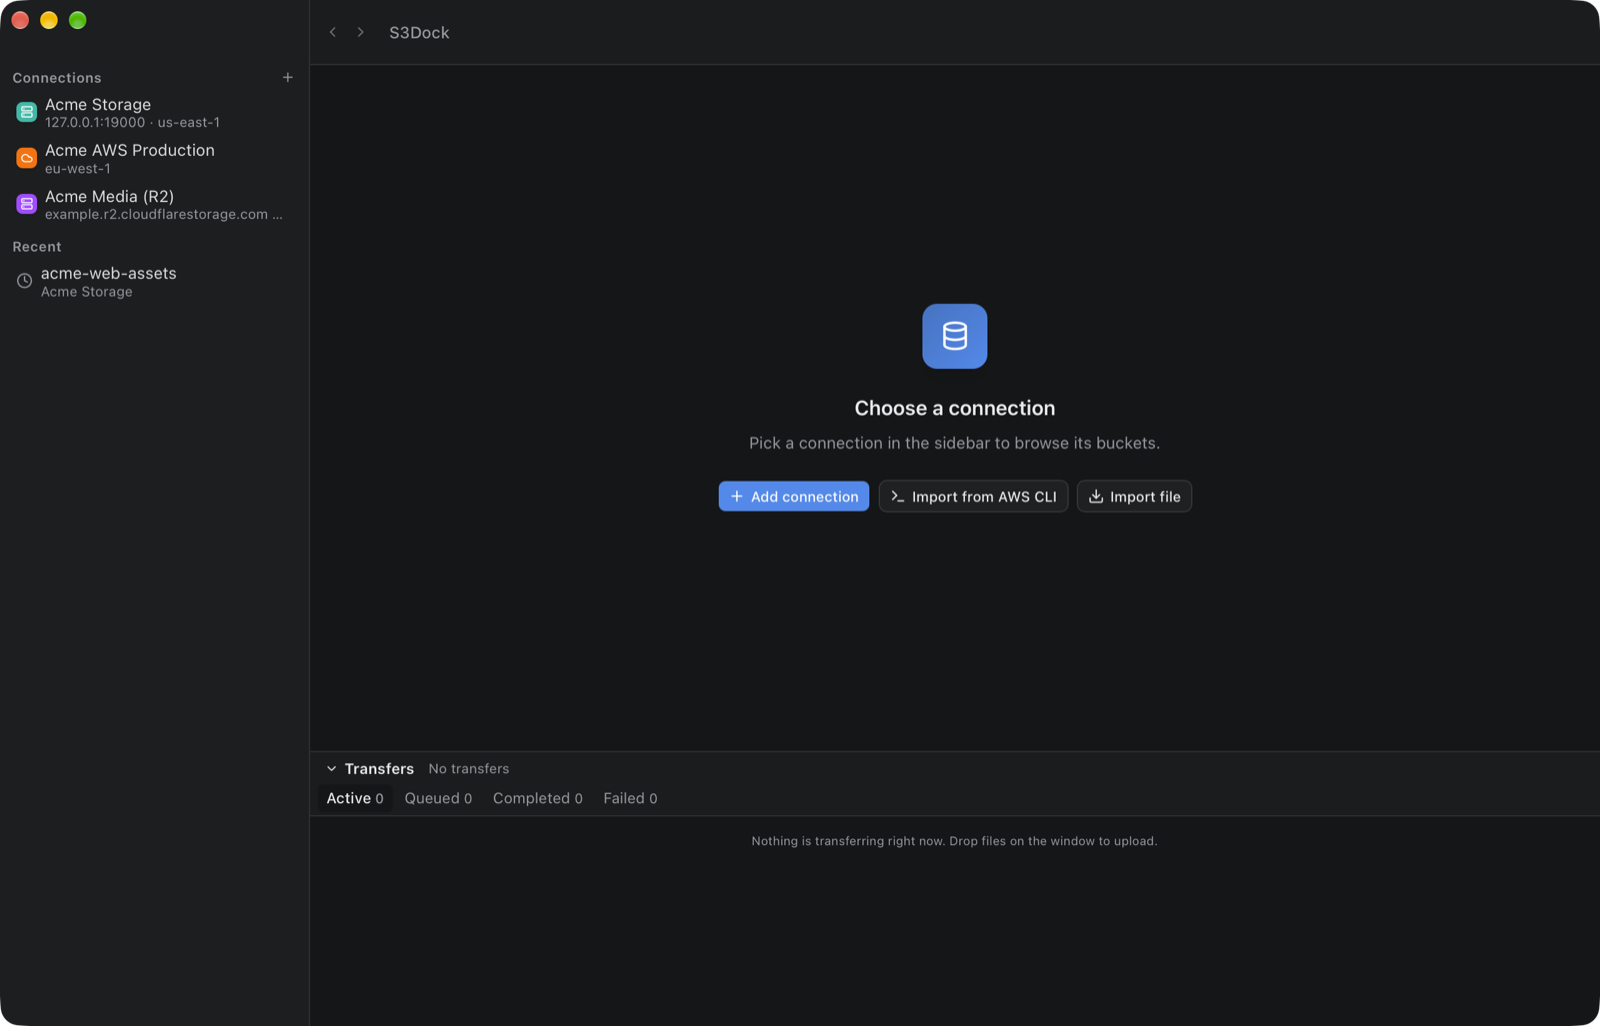Screen dimensions: 1600x1026
Task: Select the orange Acme AWS Production icon
Action: point(27,158)
